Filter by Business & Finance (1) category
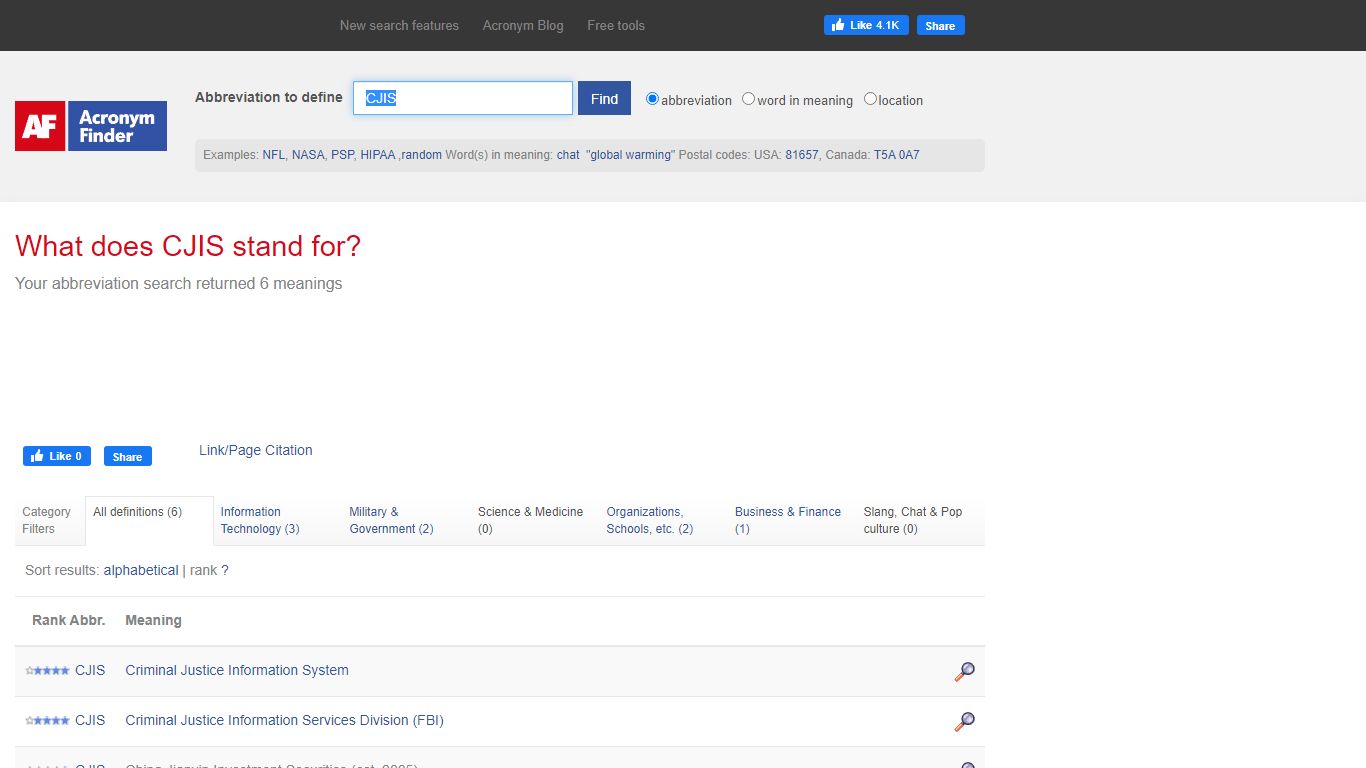The height and width of the screenshot is (768, 1366). (x=788, y=520)
